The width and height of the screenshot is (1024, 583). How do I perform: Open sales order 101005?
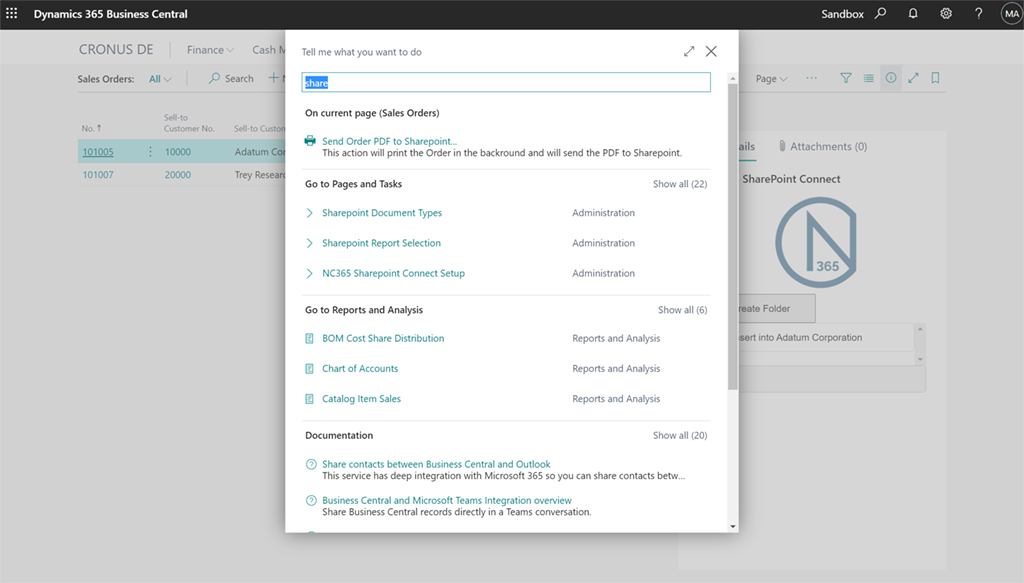98,152
